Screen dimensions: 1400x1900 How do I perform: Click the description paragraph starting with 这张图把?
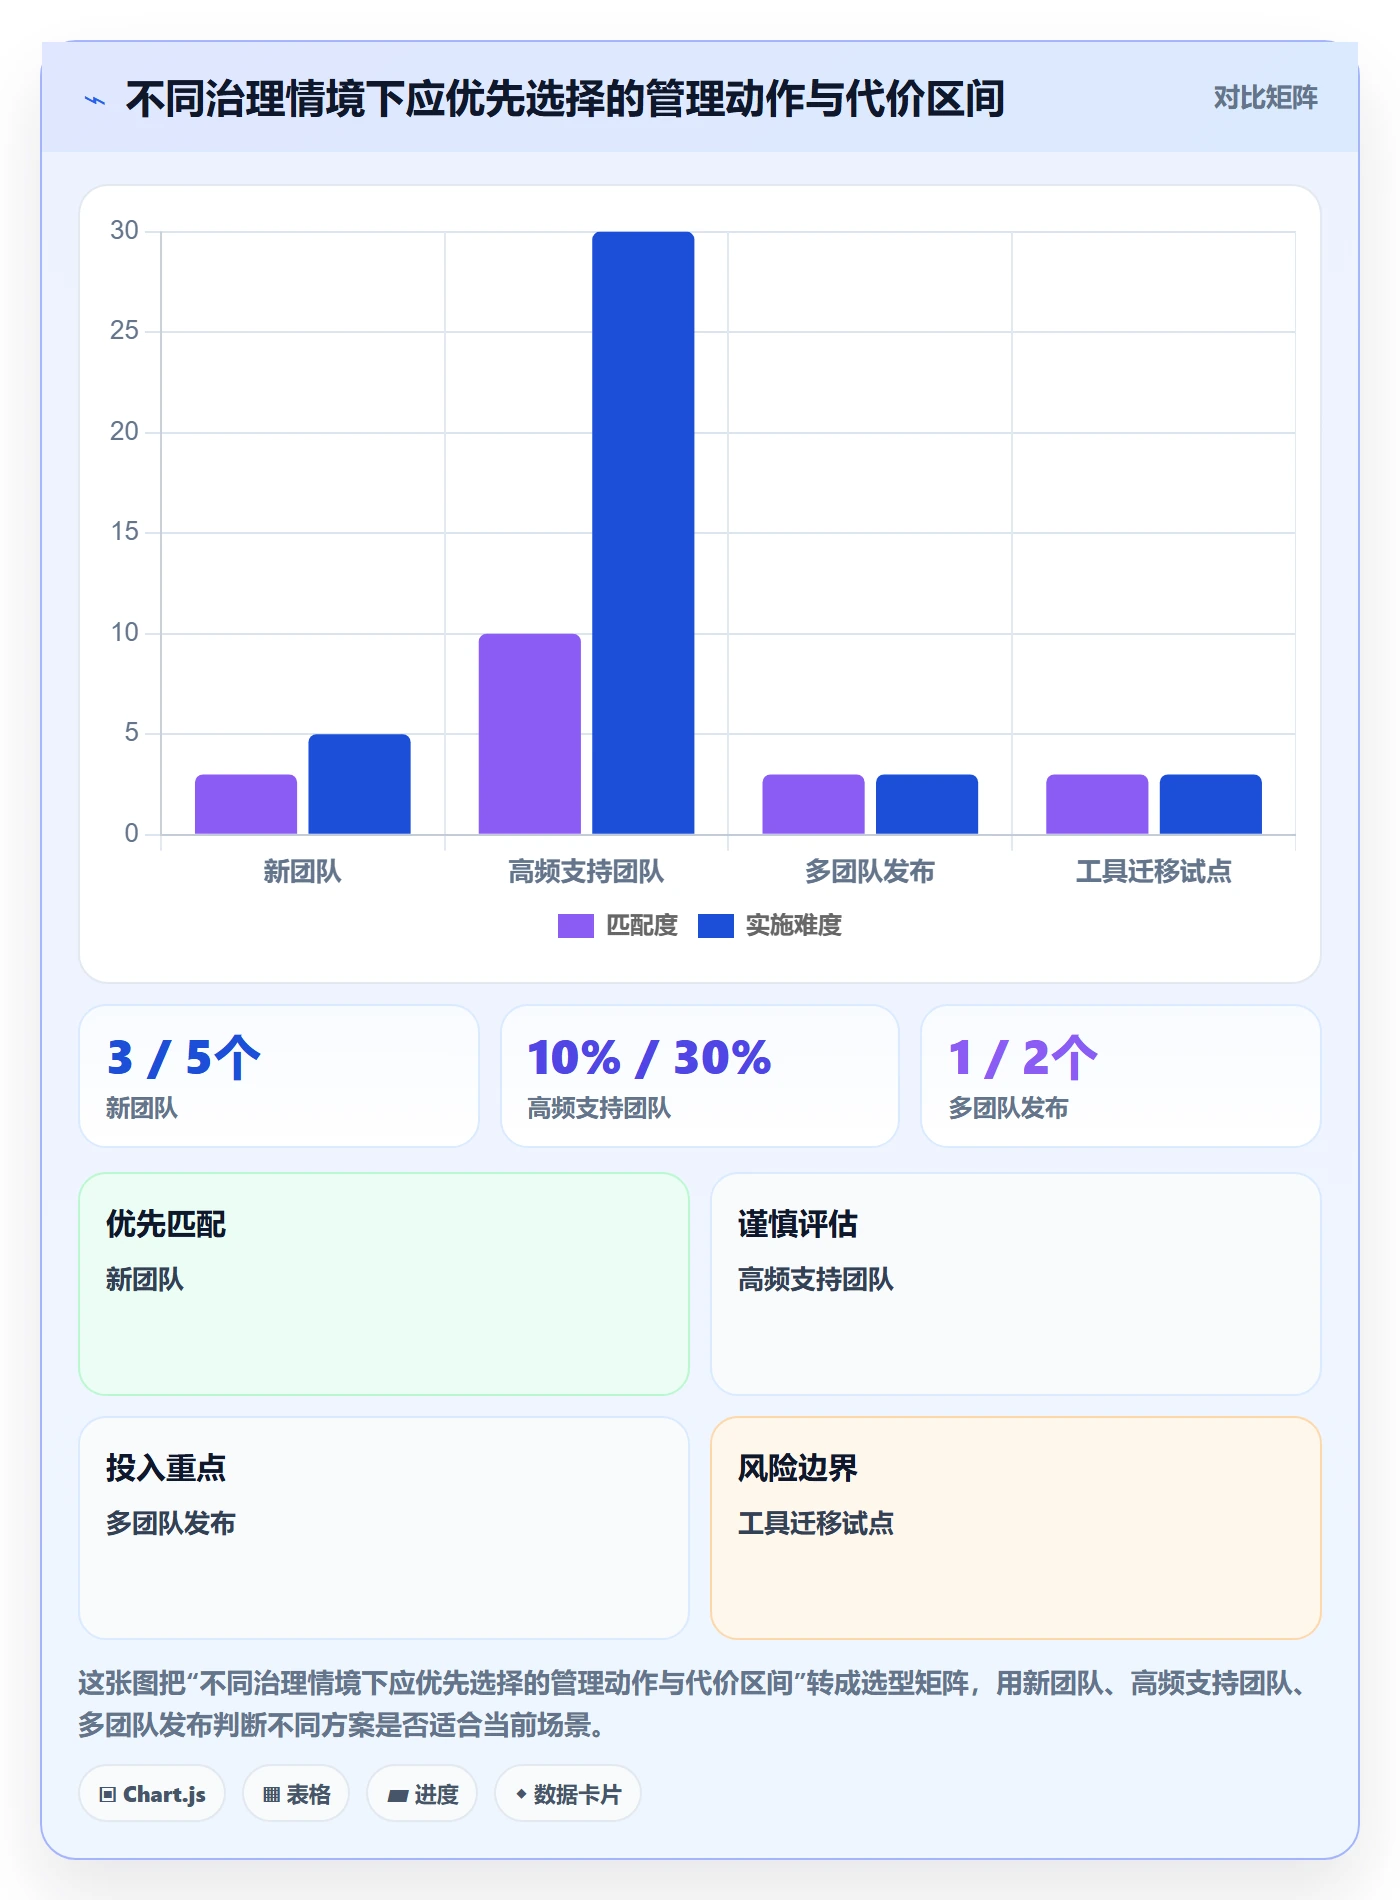696,1704
